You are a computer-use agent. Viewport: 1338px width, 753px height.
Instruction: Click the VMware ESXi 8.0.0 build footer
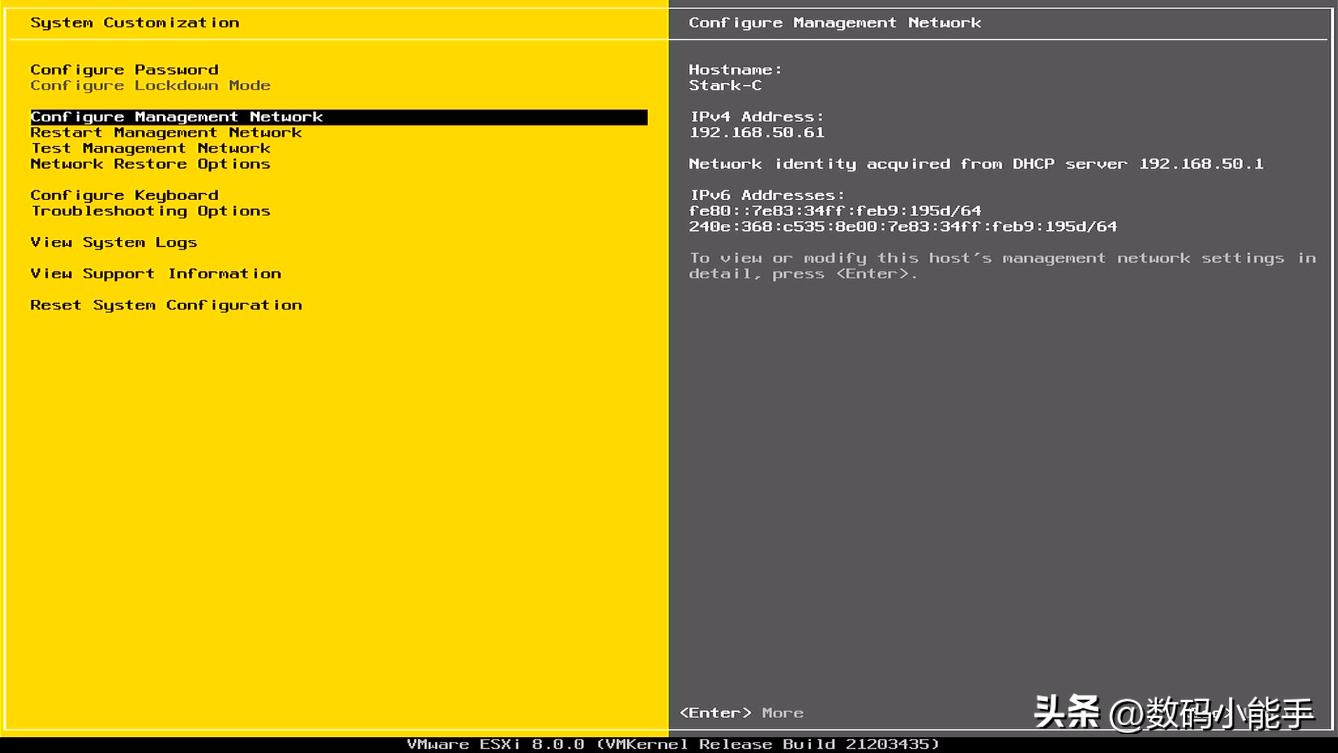point(673,744)
